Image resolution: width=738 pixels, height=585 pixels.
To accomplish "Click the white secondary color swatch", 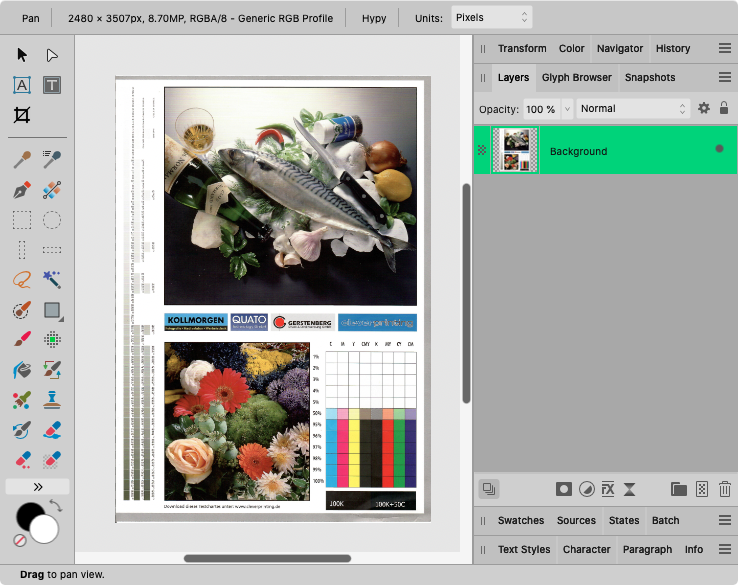I will (x=44, y=529).
